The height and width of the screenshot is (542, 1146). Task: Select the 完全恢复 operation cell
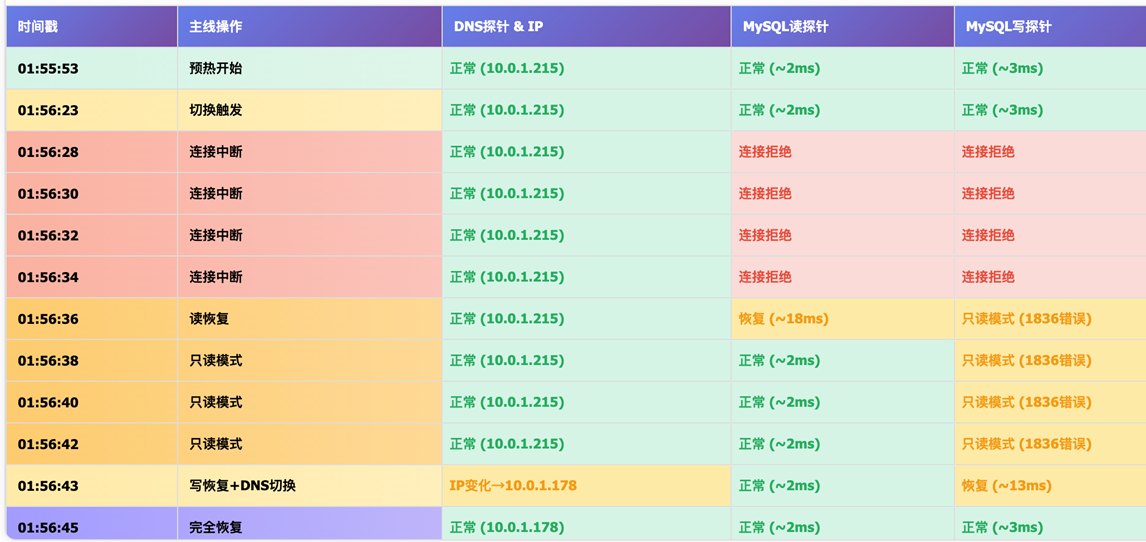[216, 527]
